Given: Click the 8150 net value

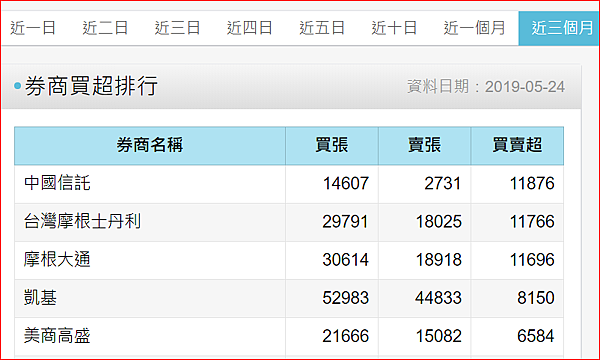Looking at the screenshot, I should (x=536, y=298).
